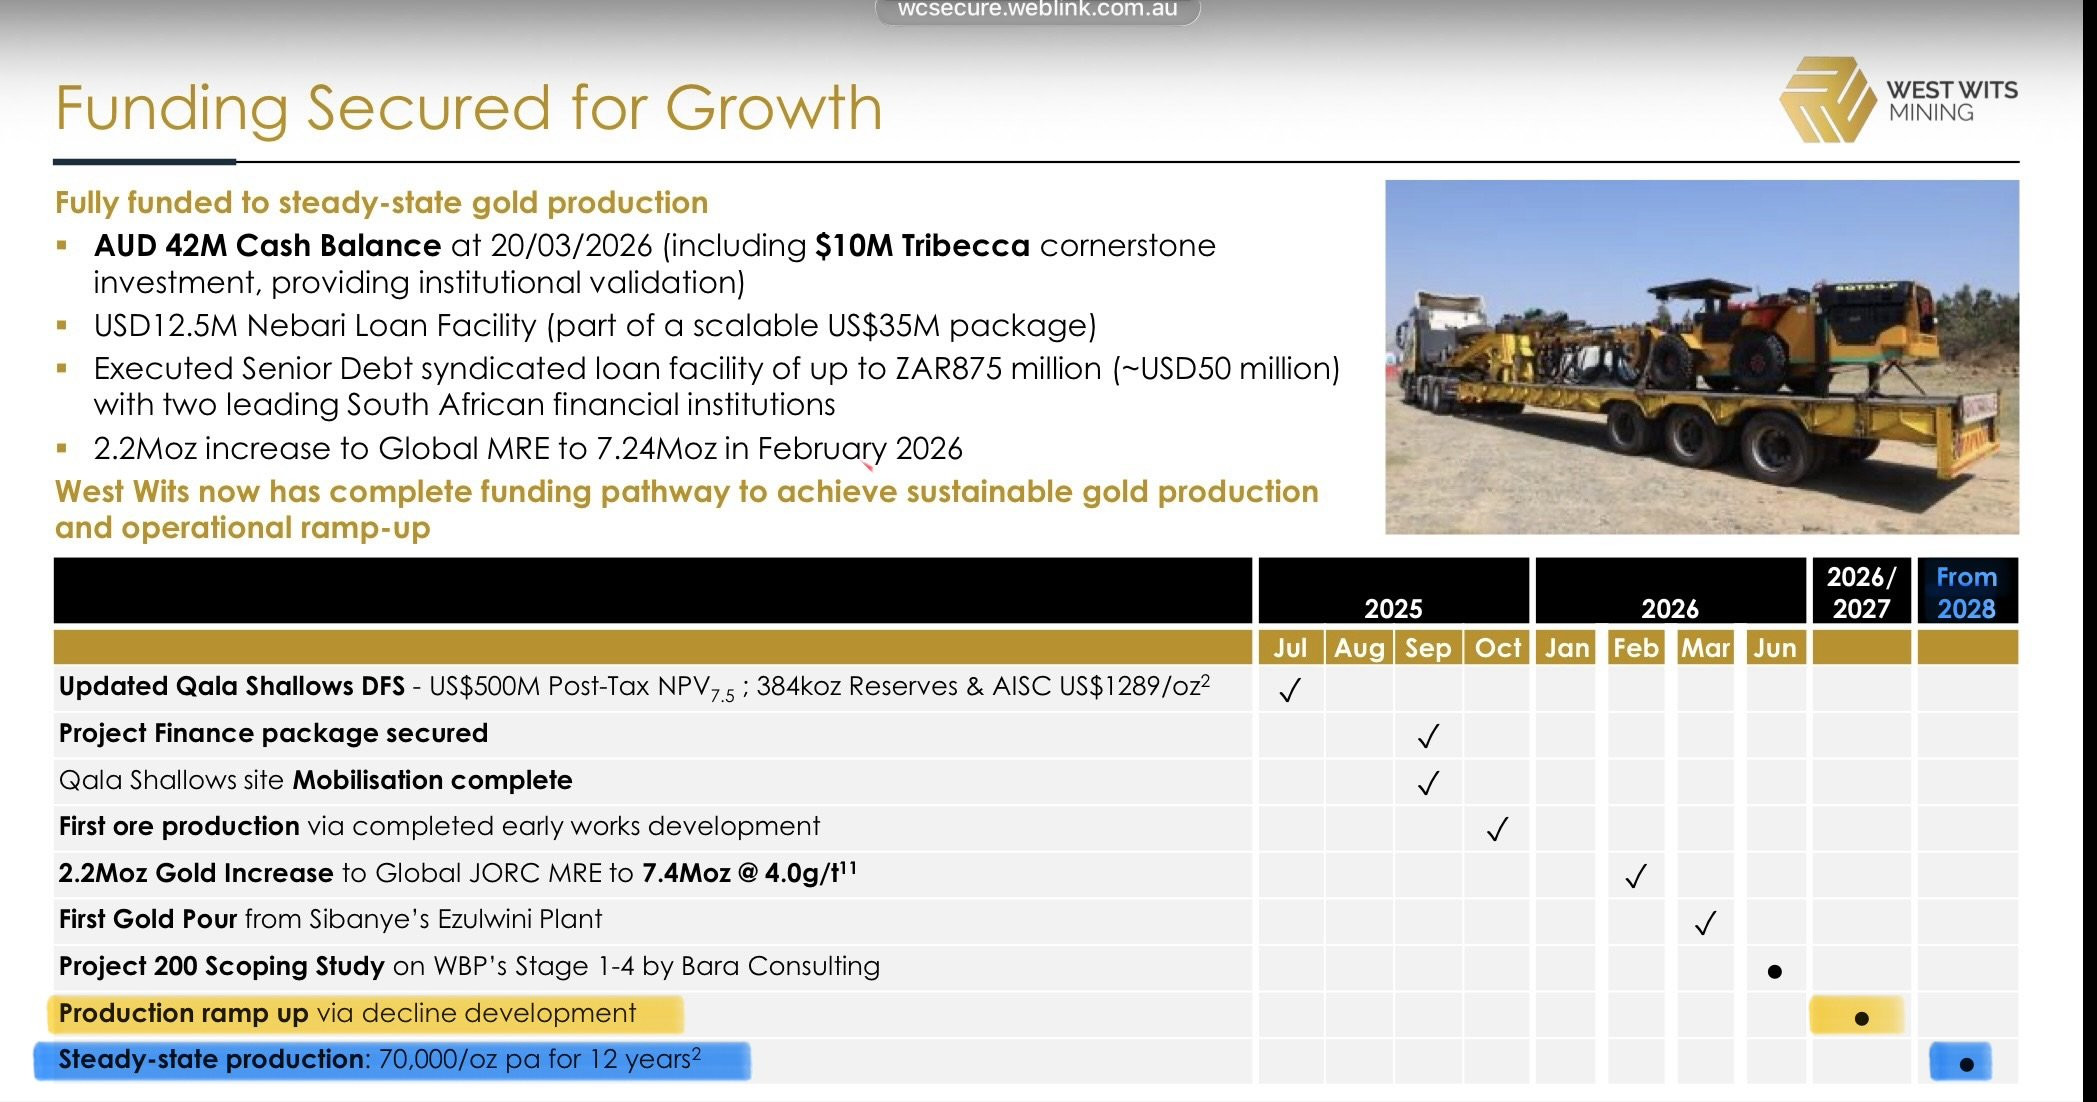
Task: Click the Jan month header
Action: pos(1567,648)
